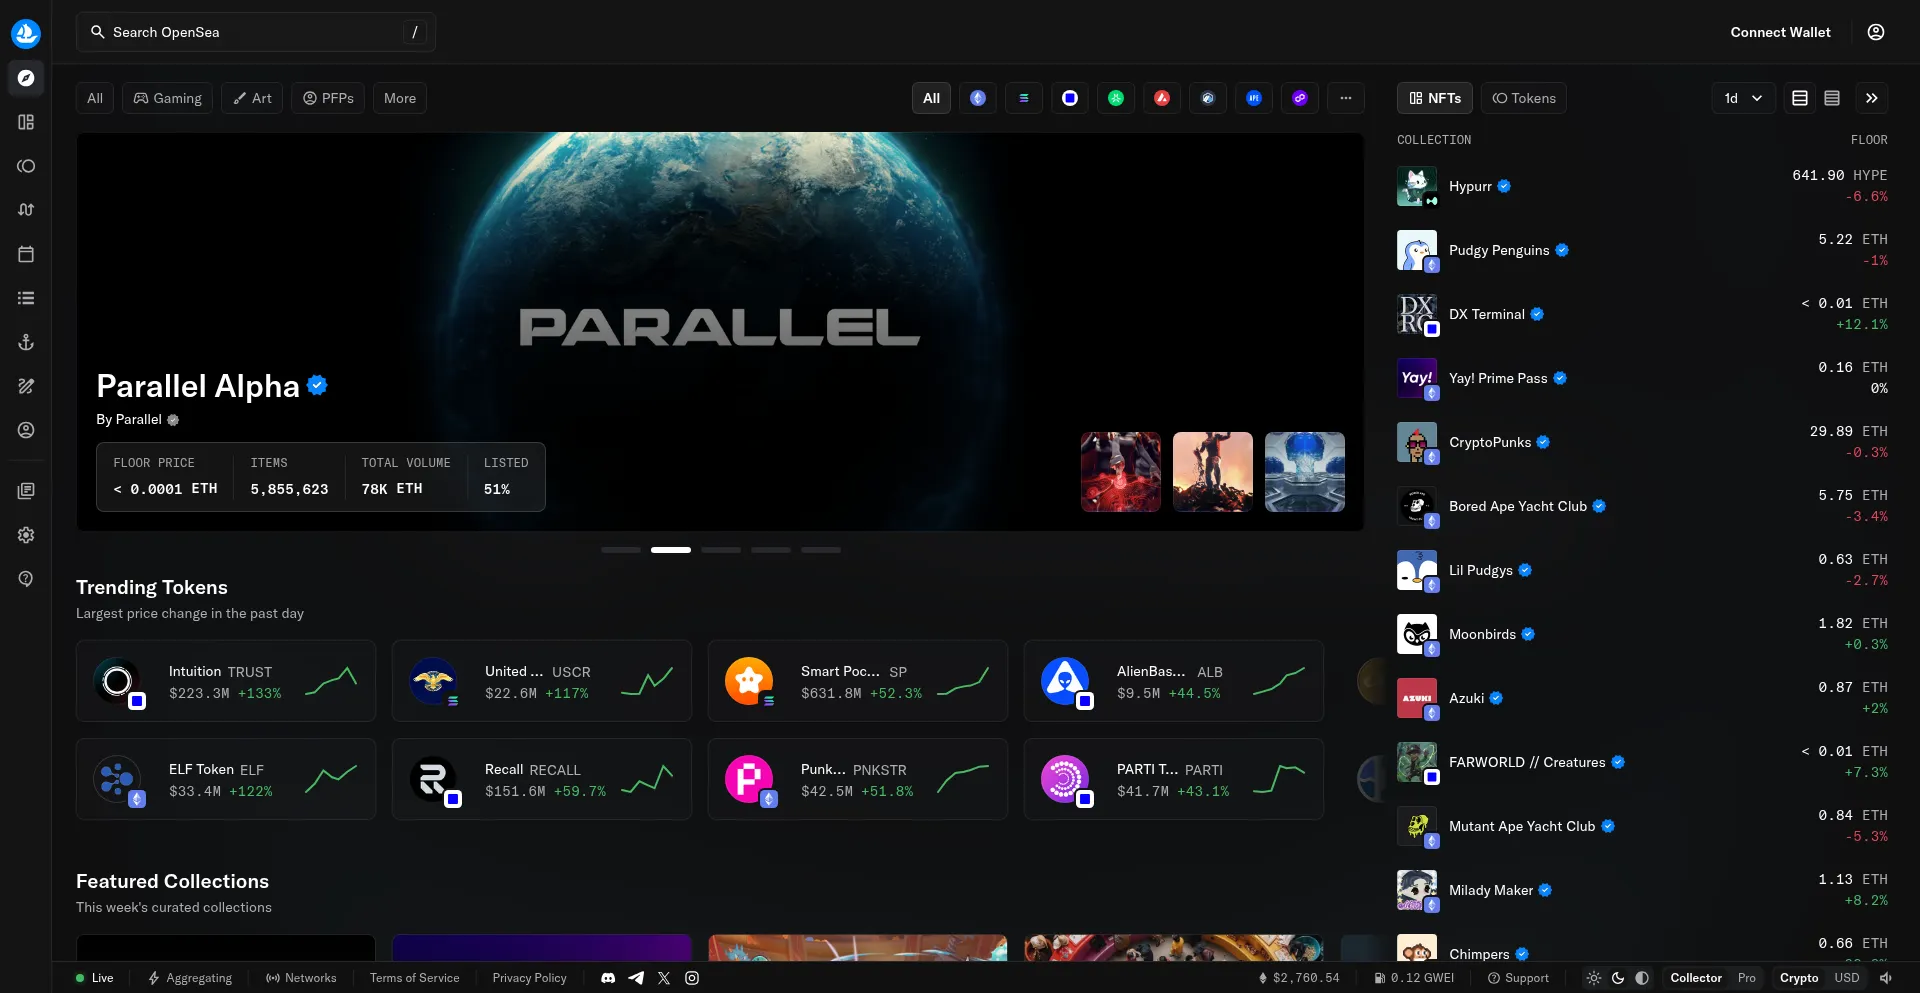Open the Instagram link in the footer
This screenshot has height=993, width=1920.
pos(692,978)
